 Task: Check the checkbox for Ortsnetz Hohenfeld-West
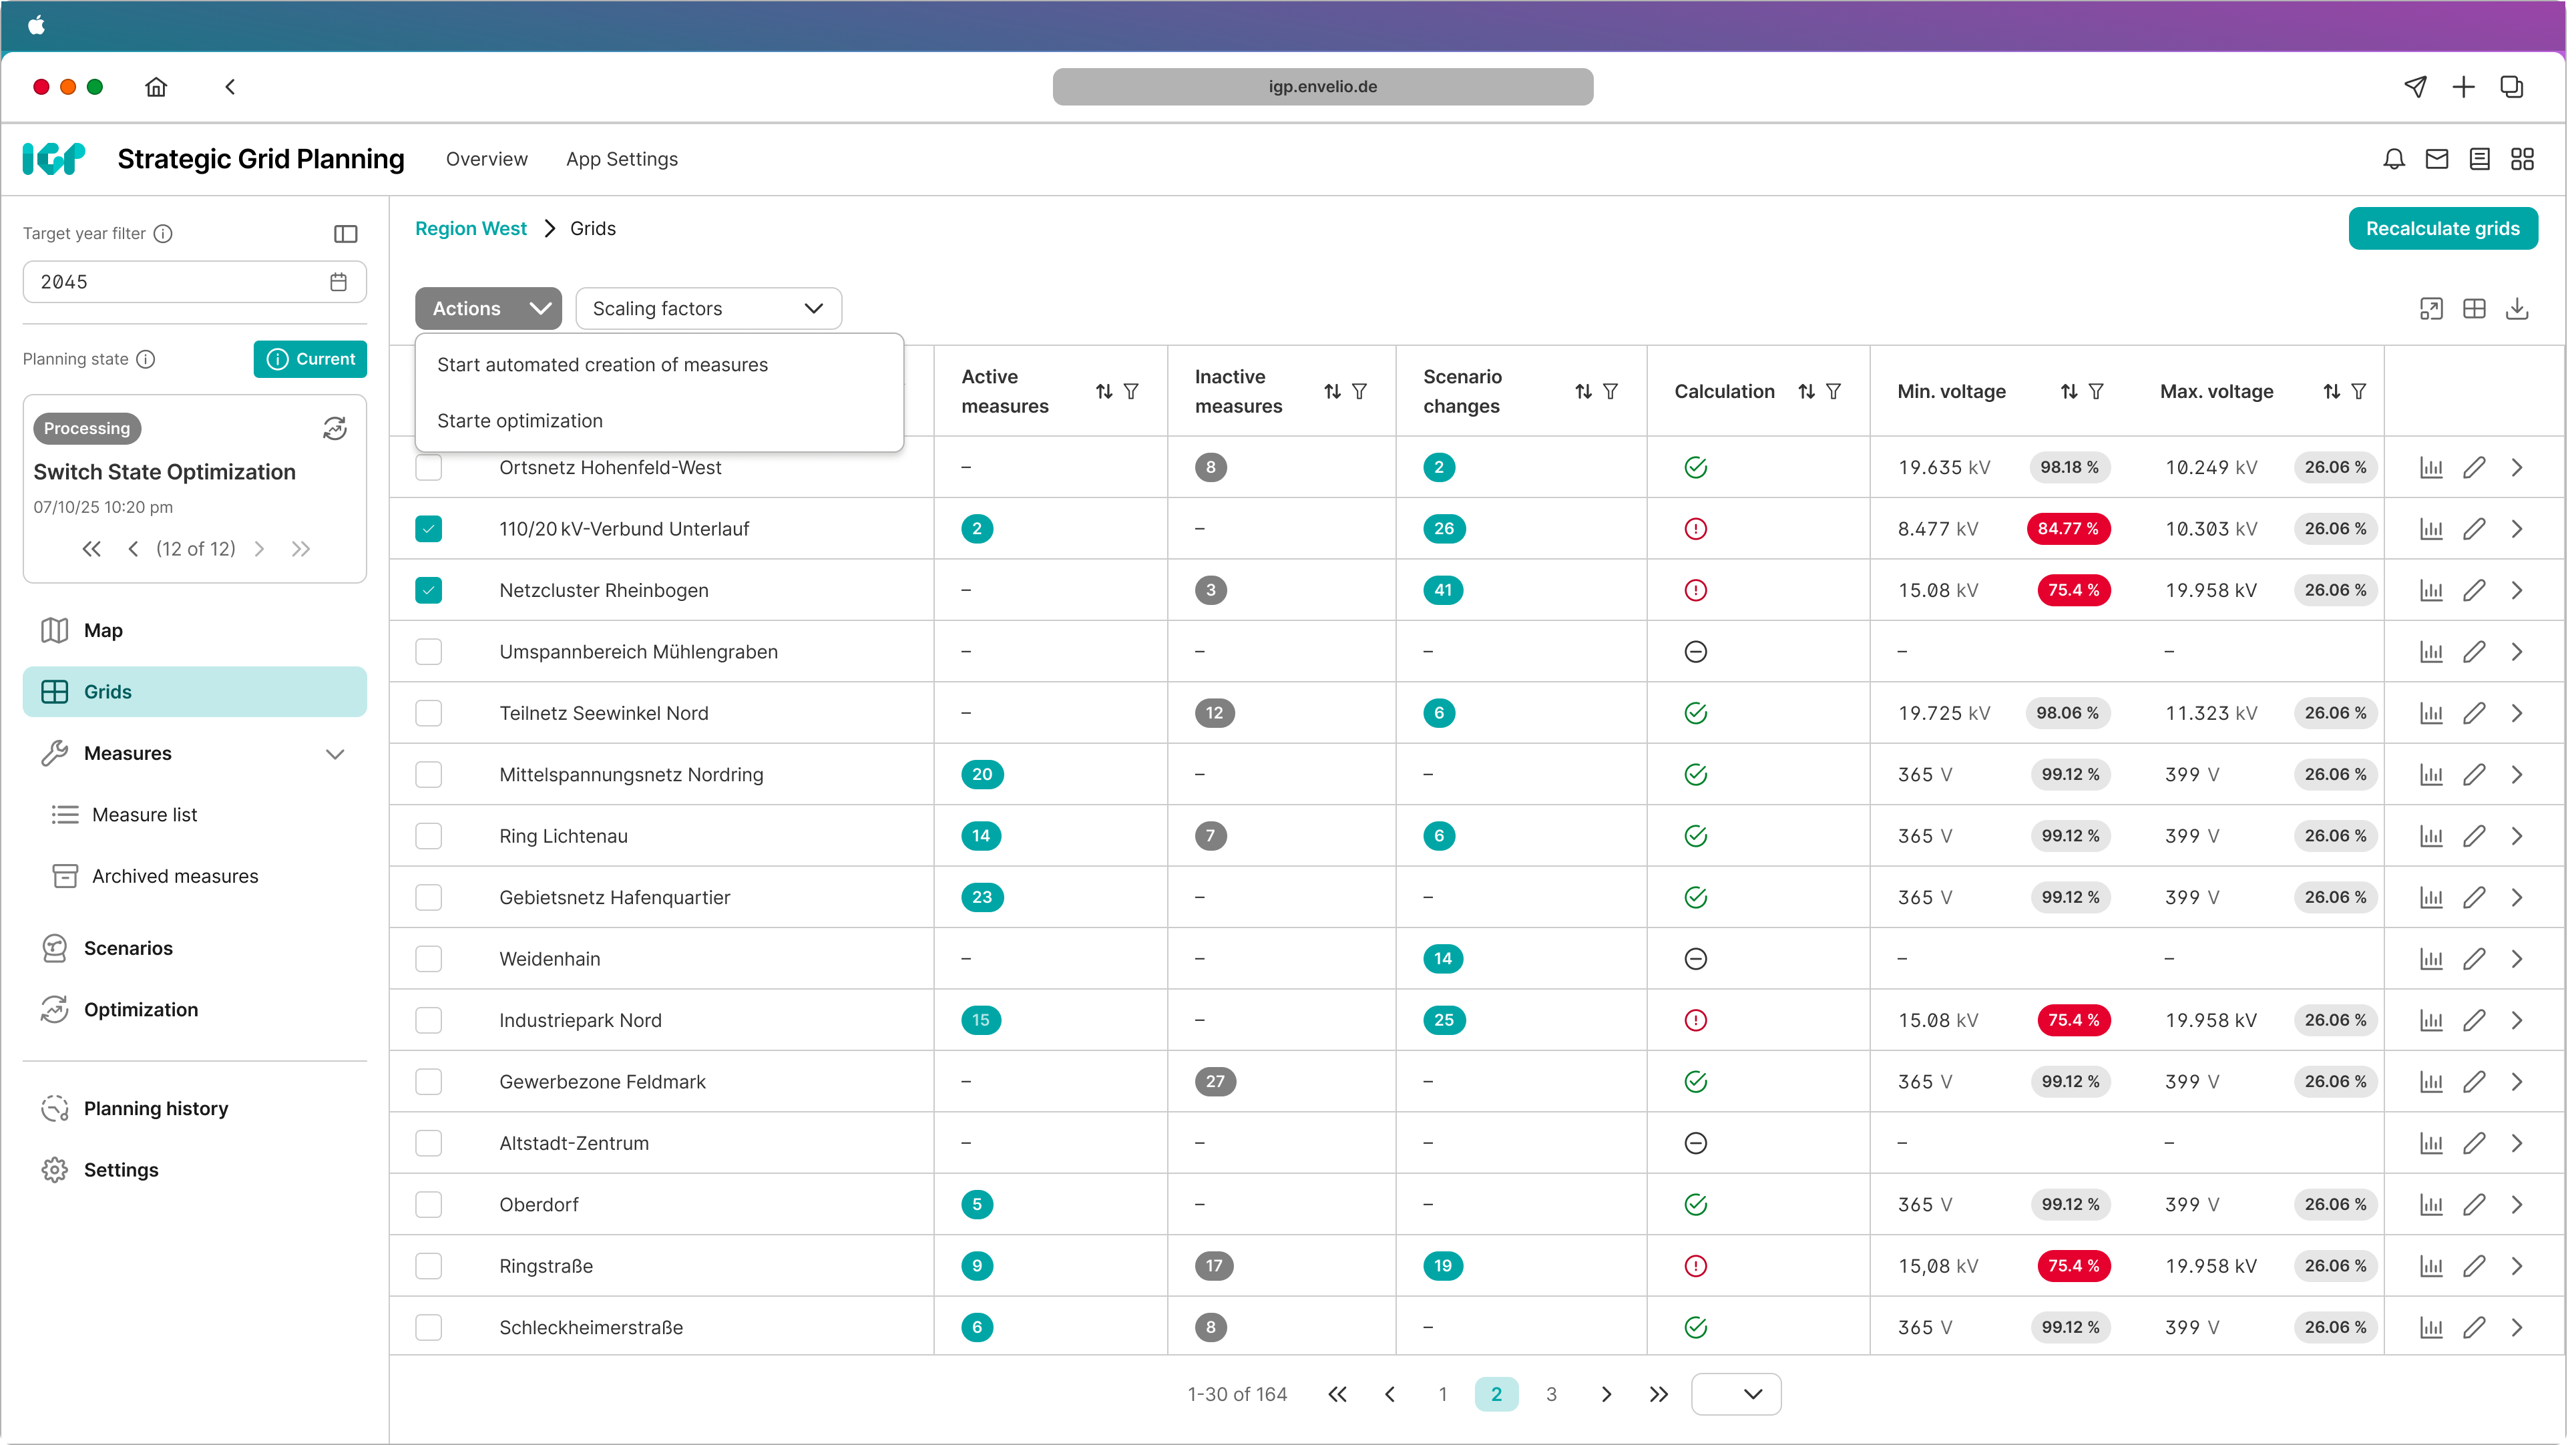coord(429,467)
